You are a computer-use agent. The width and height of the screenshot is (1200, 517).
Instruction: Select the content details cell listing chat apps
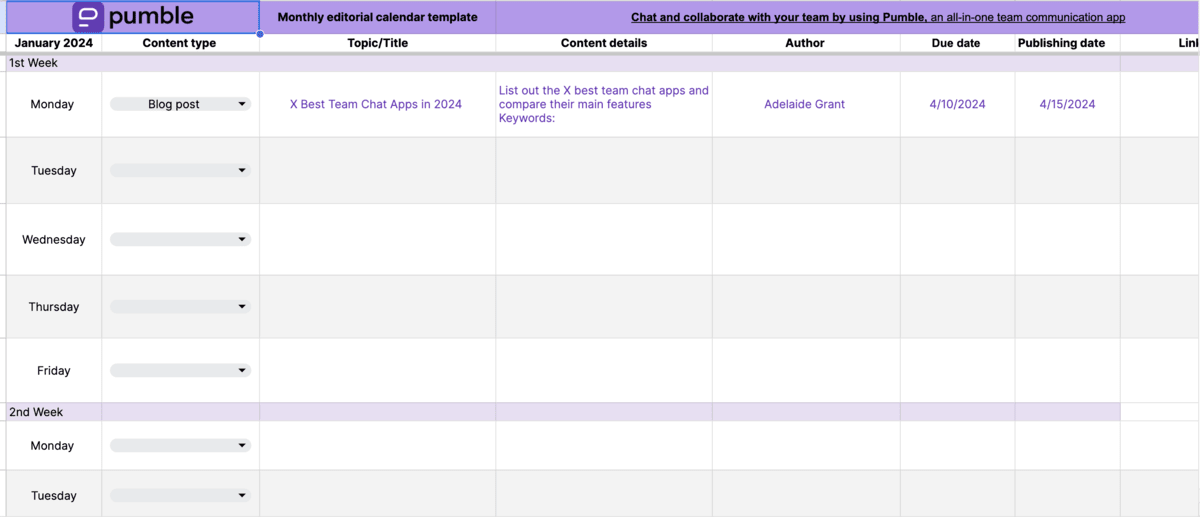point(604,104)
